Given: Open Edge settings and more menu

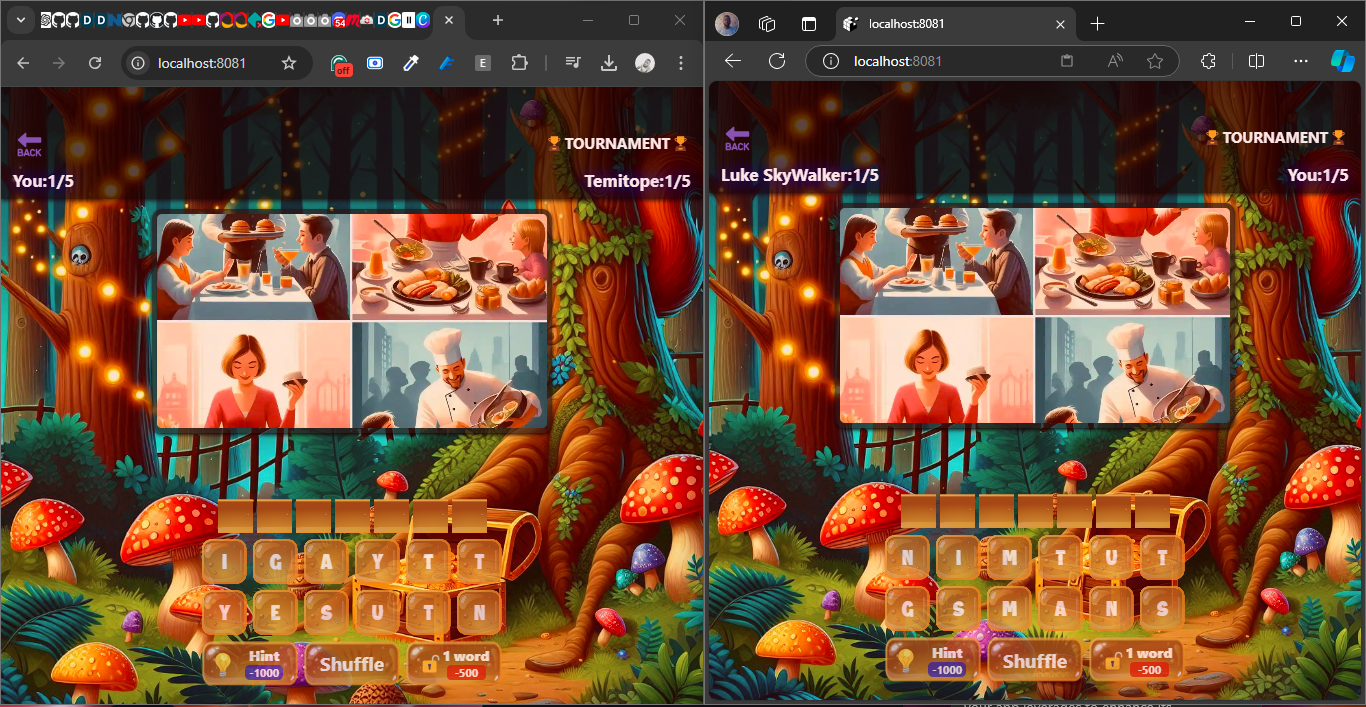Looking at the screenshot, I should (x=1300, y=61).
